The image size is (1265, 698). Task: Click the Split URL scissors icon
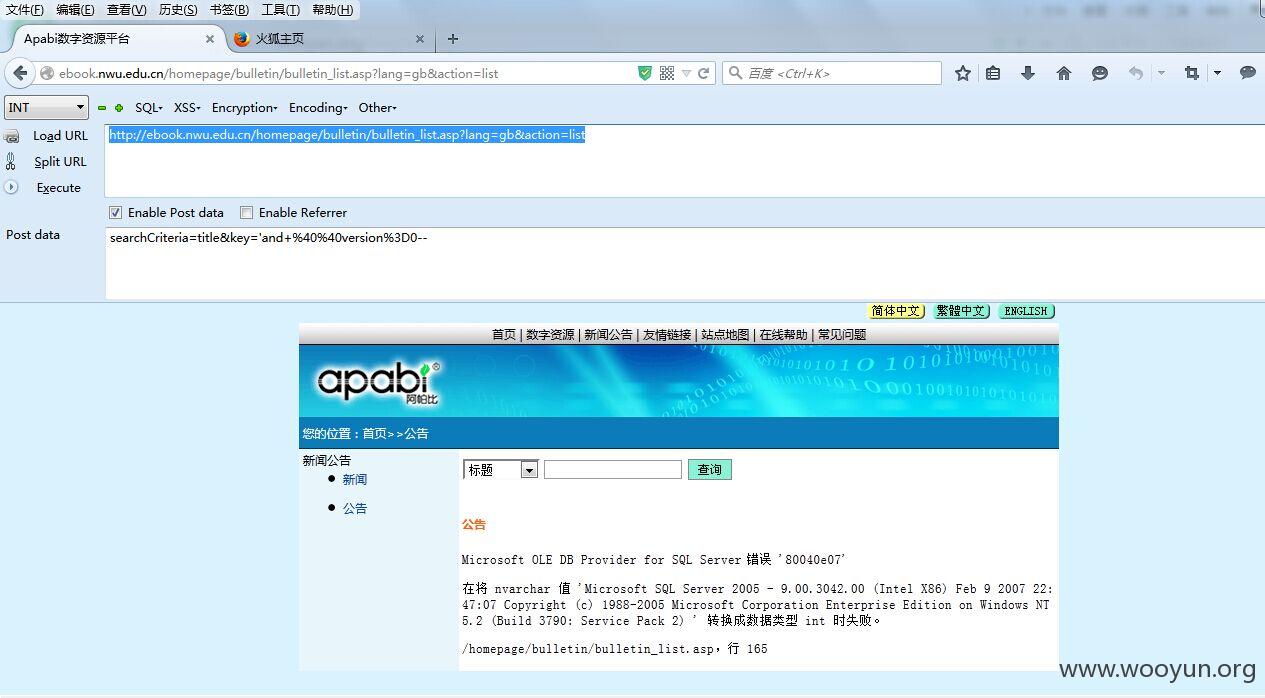[11, 161]
